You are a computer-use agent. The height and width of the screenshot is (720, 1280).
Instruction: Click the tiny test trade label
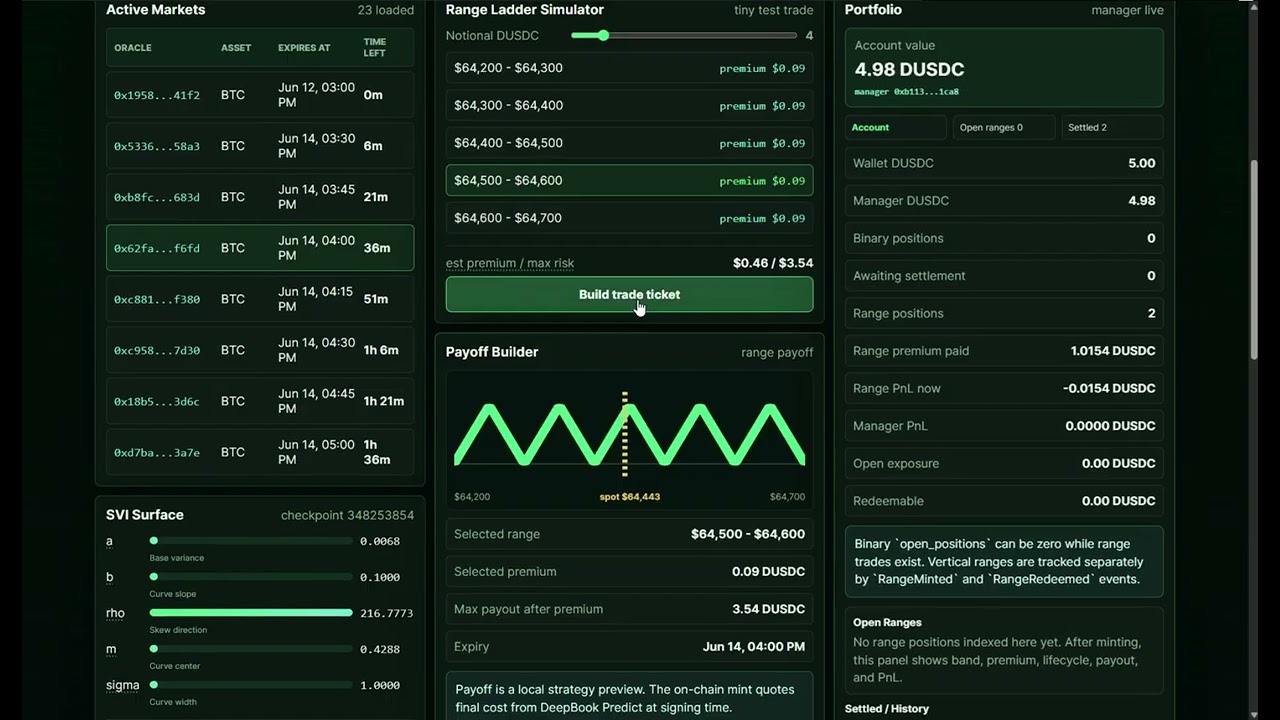[773, 10]
